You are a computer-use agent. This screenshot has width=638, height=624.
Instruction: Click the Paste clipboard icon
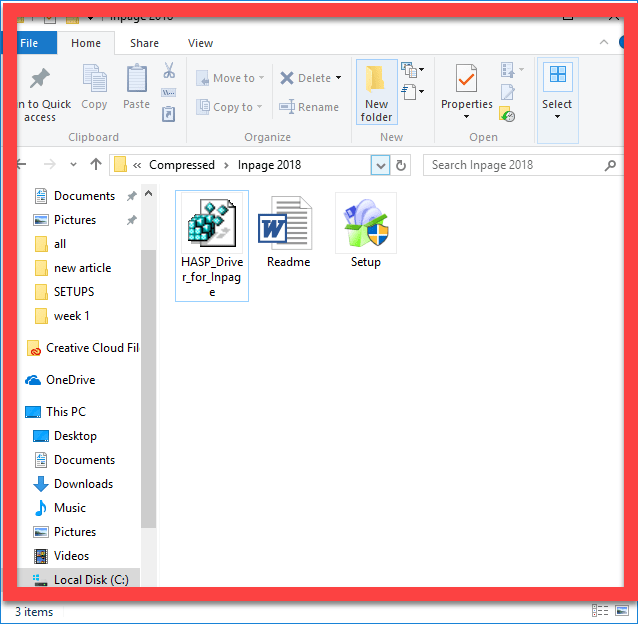137,86
